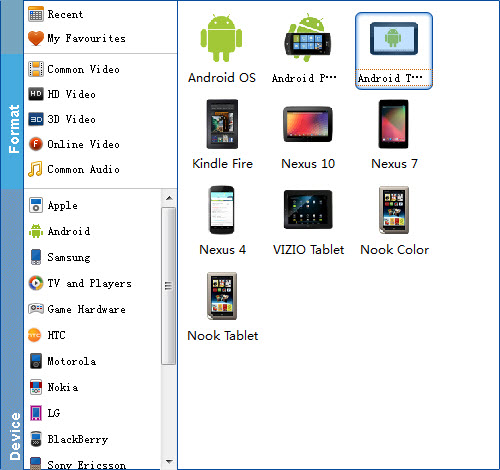
Task: Click the LG phone icon
Action: click(36, 413)
